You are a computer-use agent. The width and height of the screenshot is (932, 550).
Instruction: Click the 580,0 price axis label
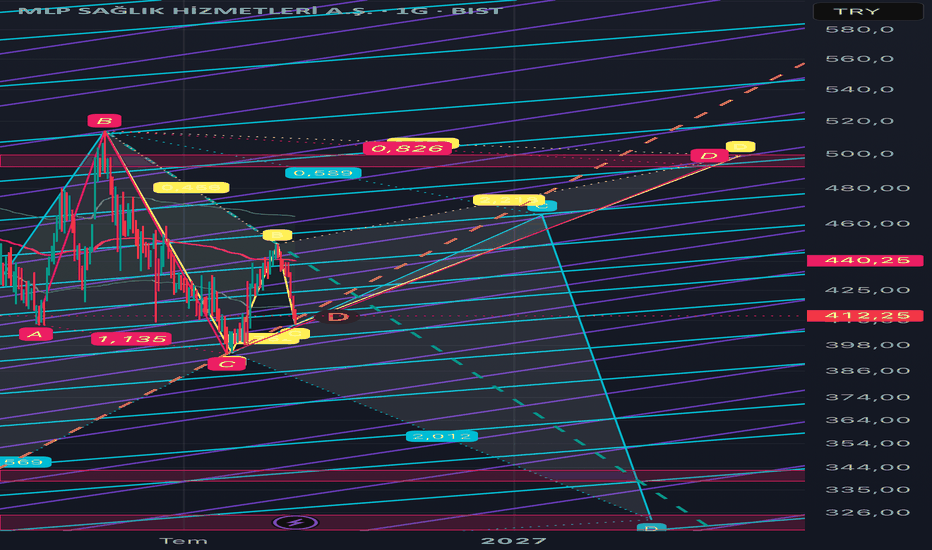coord(859,30)
